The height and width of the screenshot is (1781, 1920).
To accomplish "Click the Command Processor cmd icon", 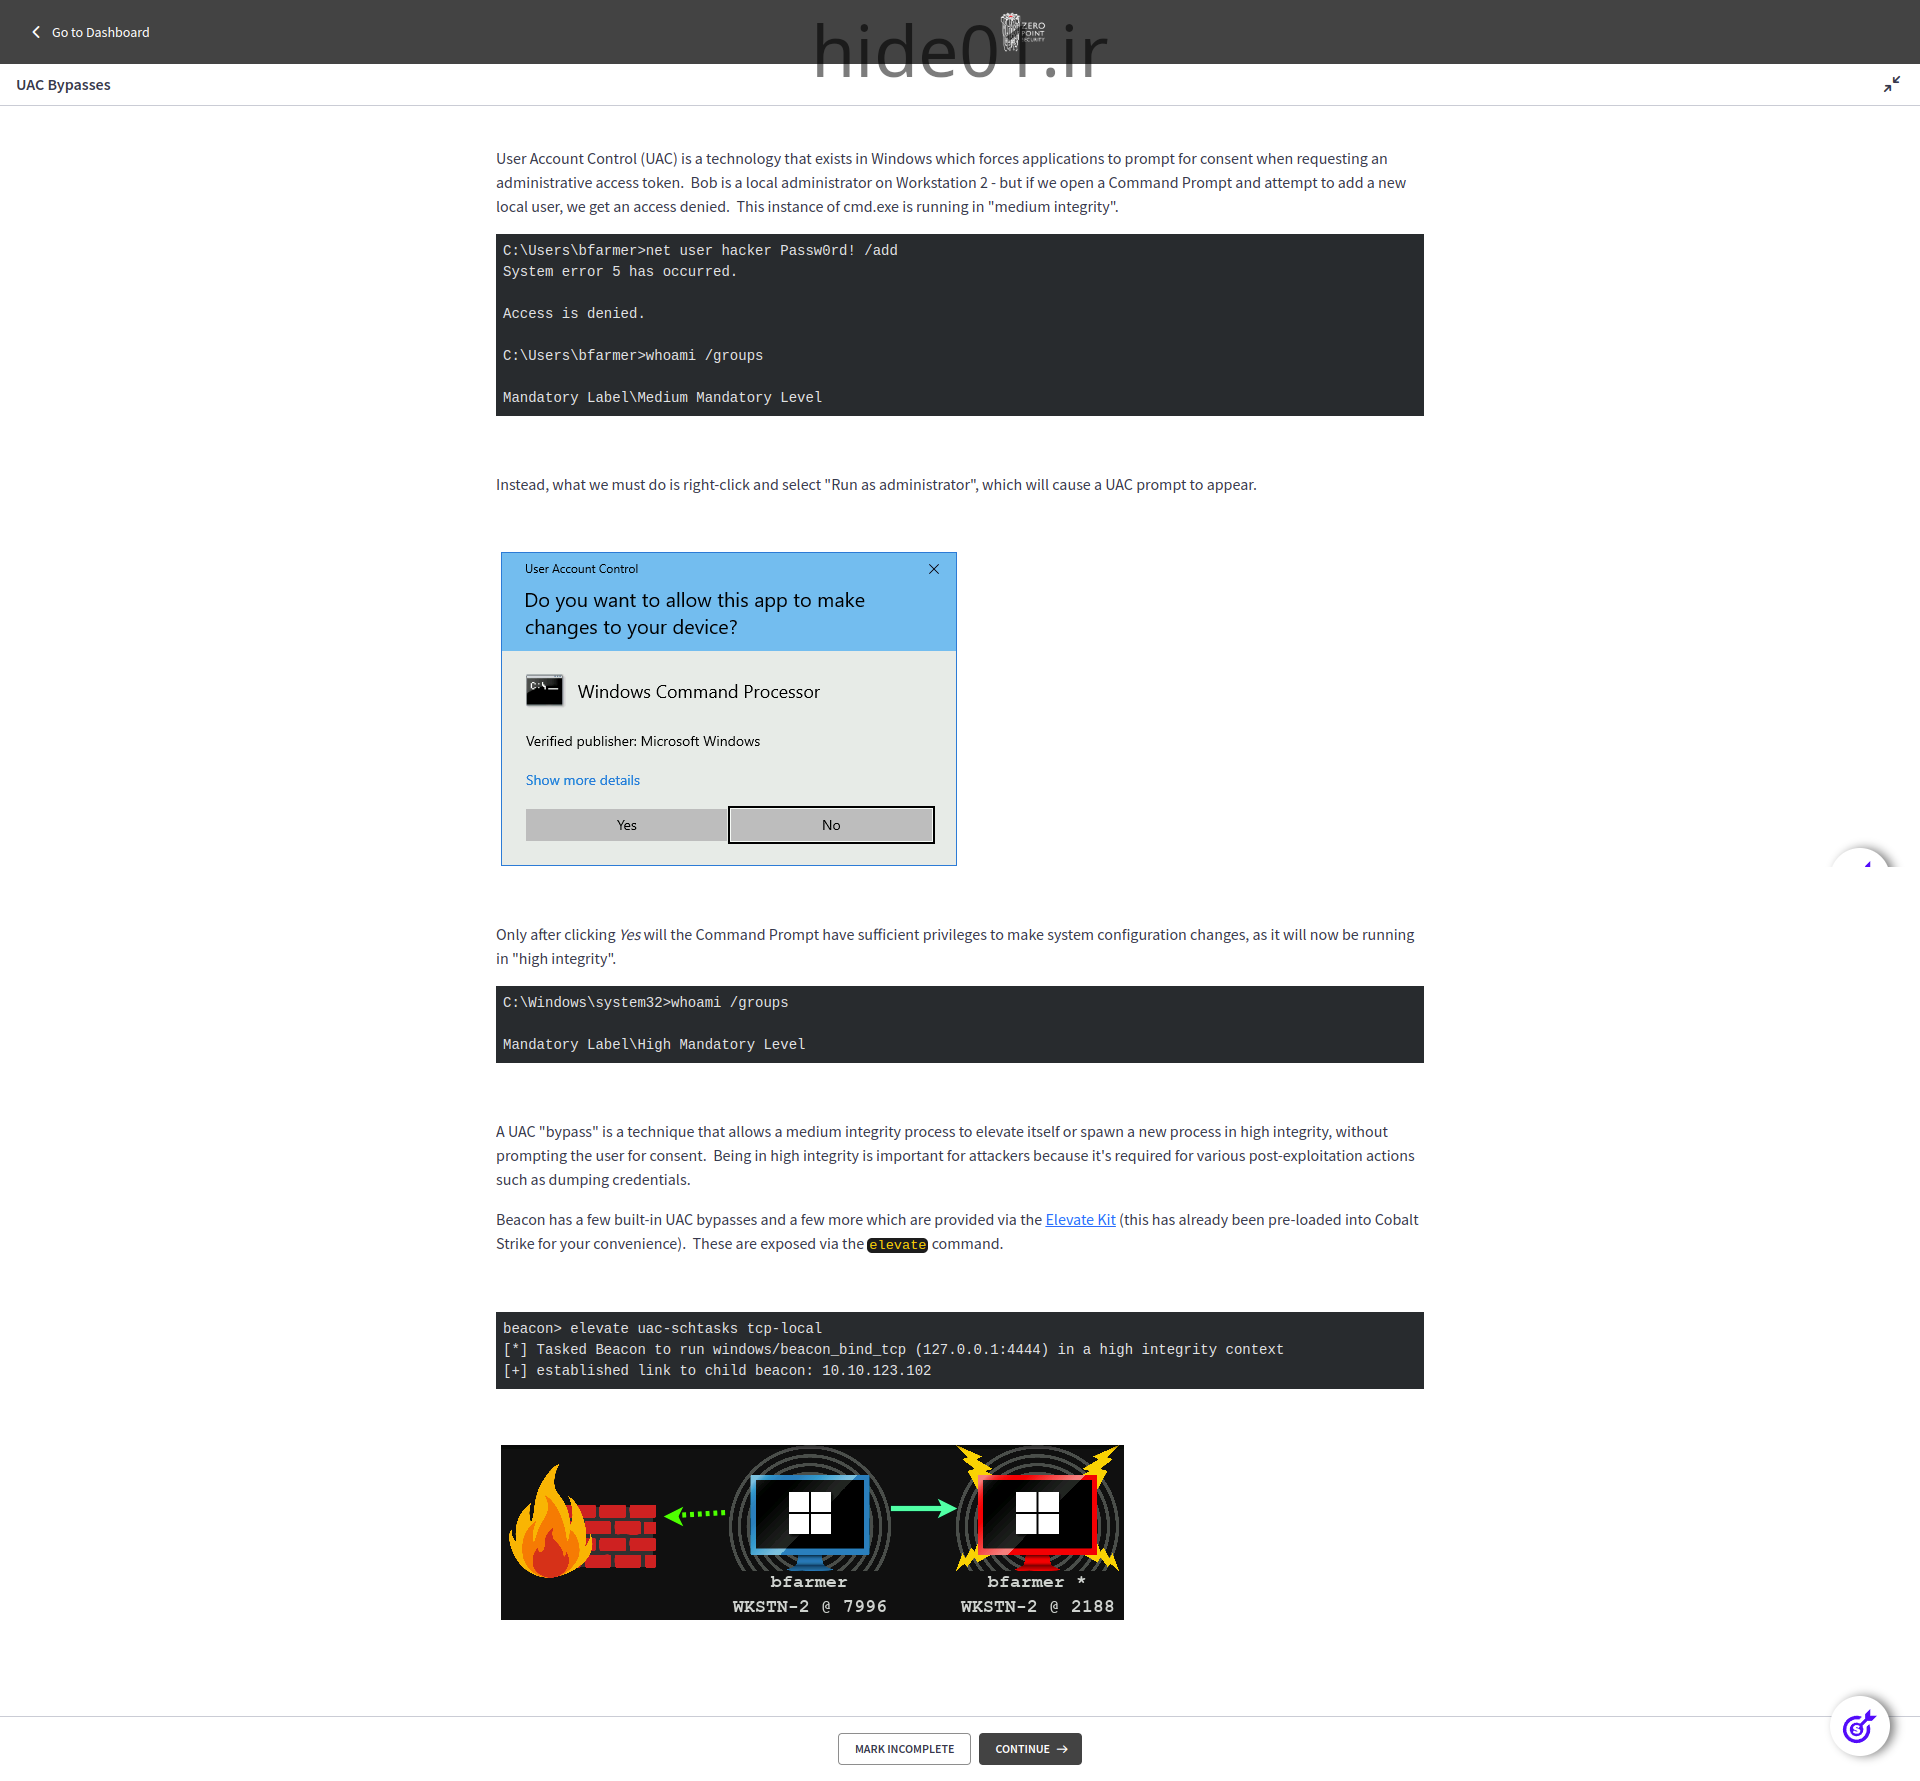I will (544, 691).
